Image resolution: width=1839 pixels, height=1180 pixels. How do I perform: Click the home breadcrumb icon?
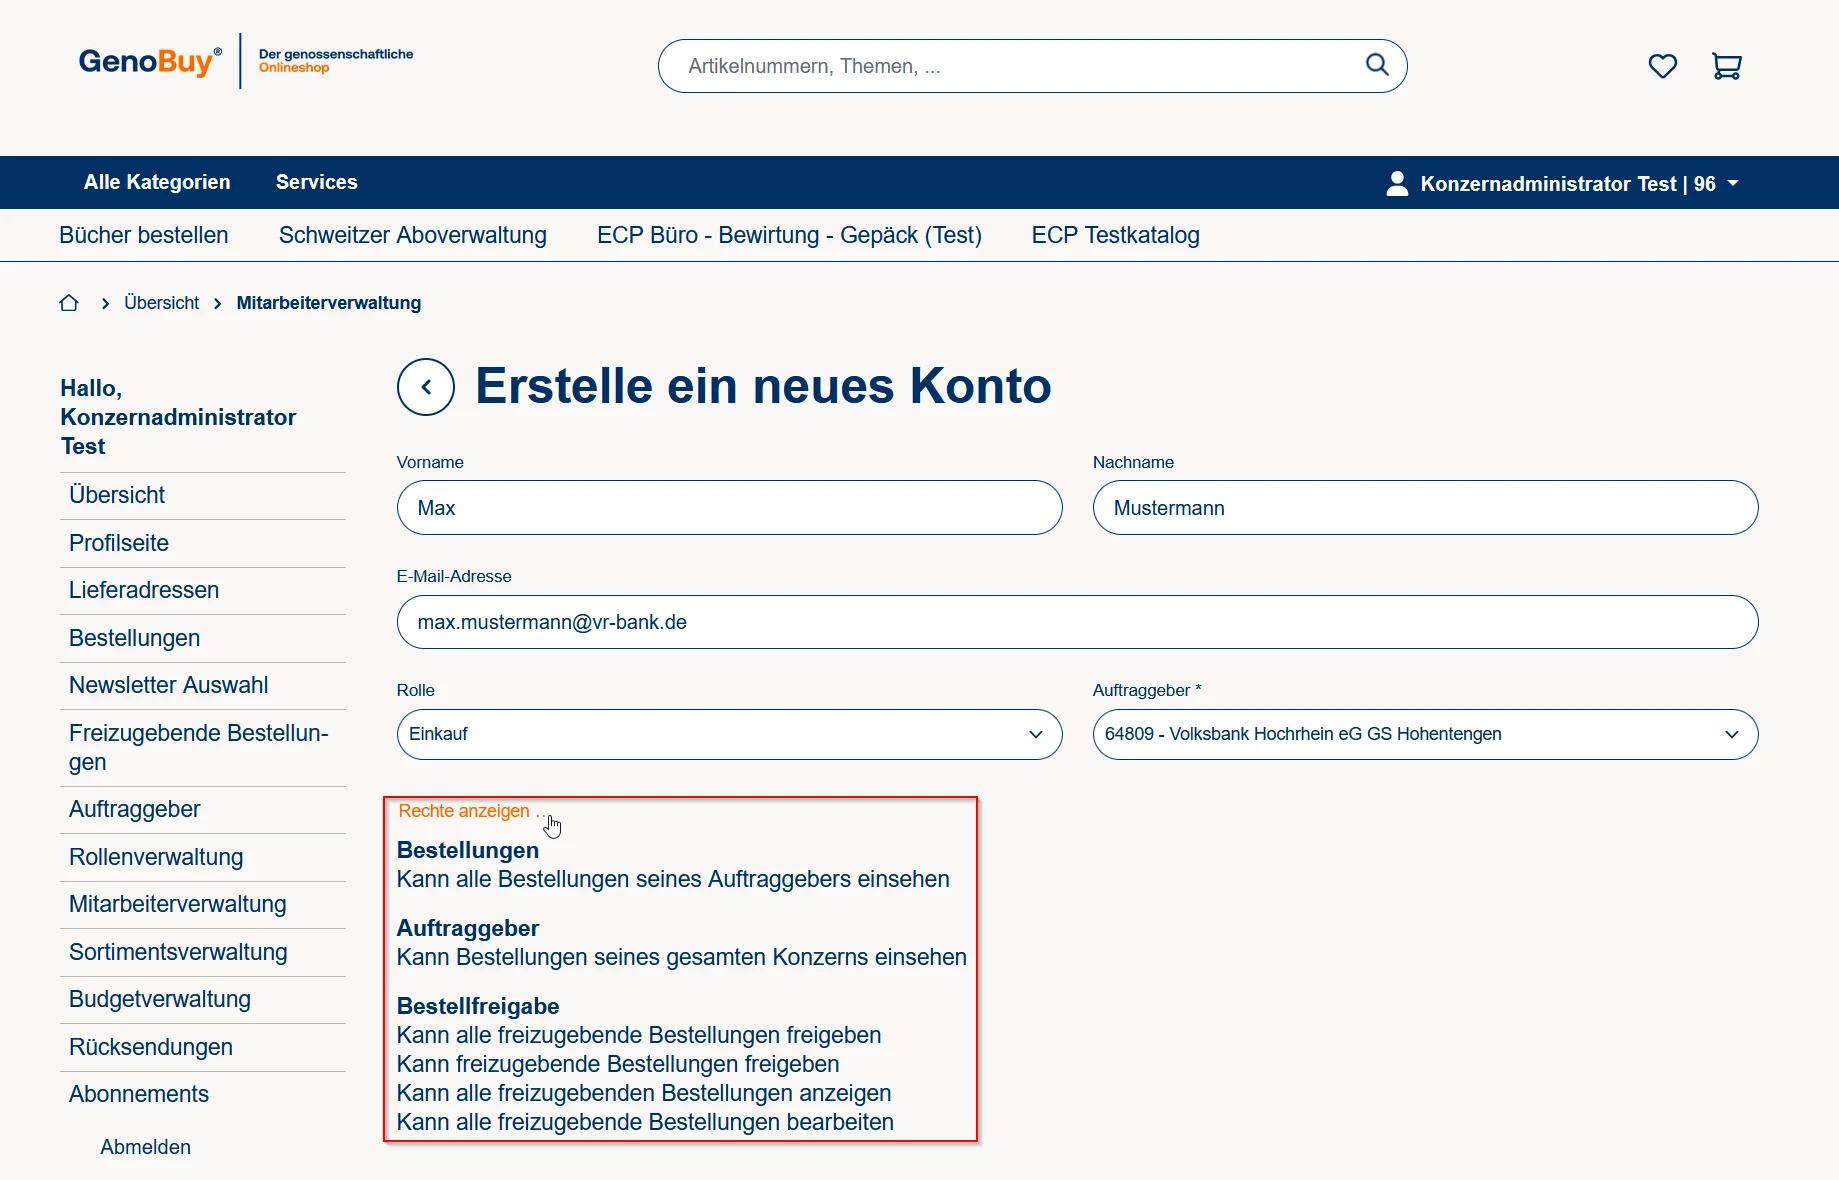(69, 303)
